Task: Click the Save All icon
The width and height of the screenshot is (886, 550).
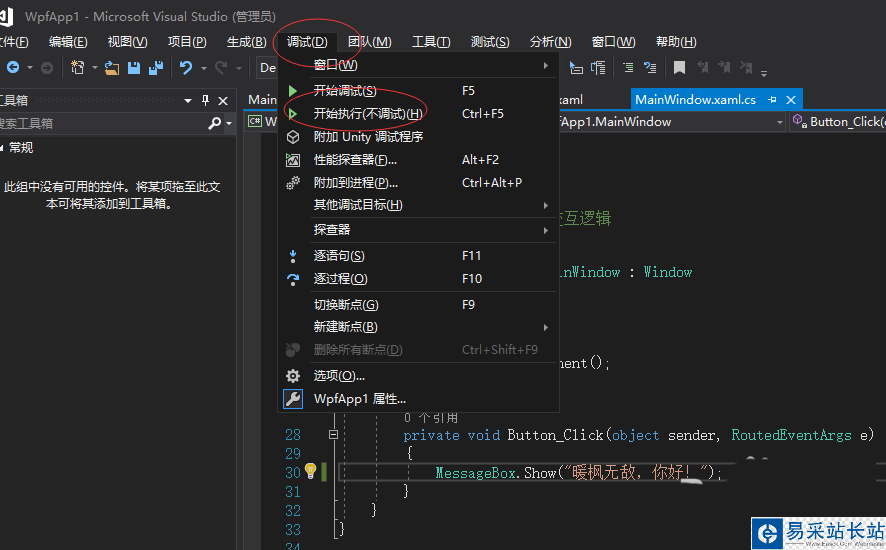Action: pyautogui.click(x=156, y=68)
